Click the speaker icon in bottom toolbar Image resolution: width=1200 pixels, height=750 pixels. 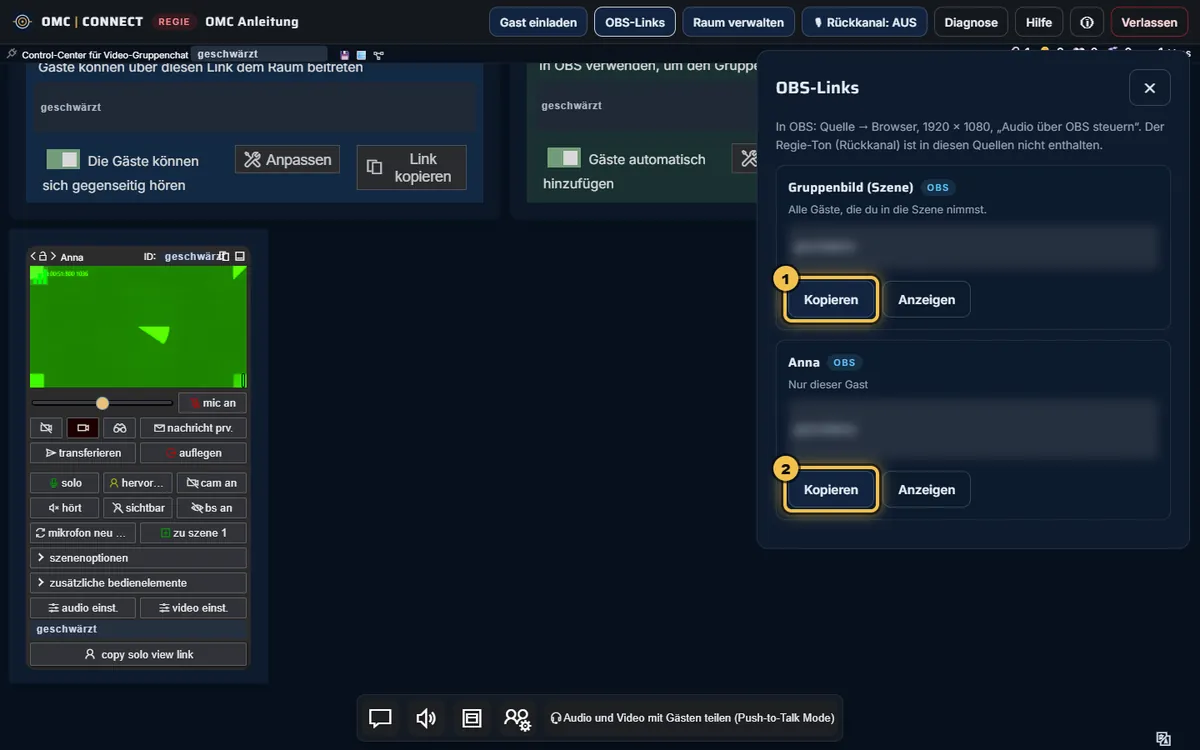click(426, 718)
